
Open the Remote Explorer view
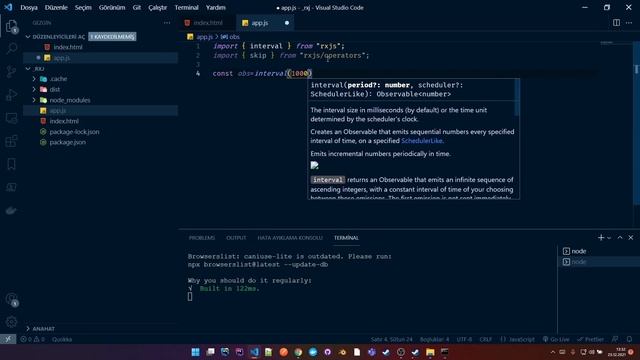click(11, 118)
